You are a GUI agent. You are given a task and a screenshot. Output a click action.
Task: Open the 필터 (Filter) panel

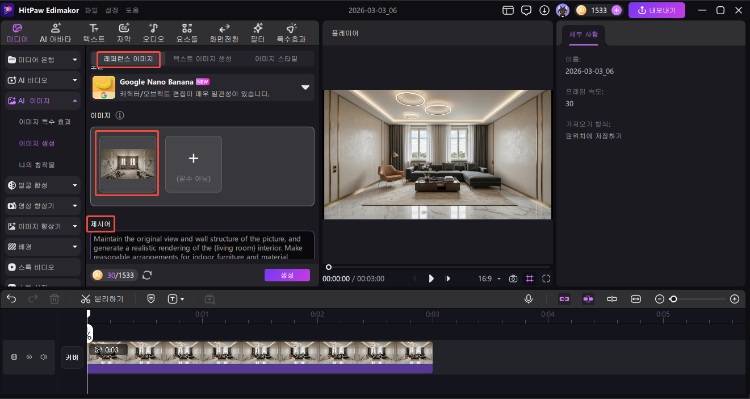[x=258, y=33]
